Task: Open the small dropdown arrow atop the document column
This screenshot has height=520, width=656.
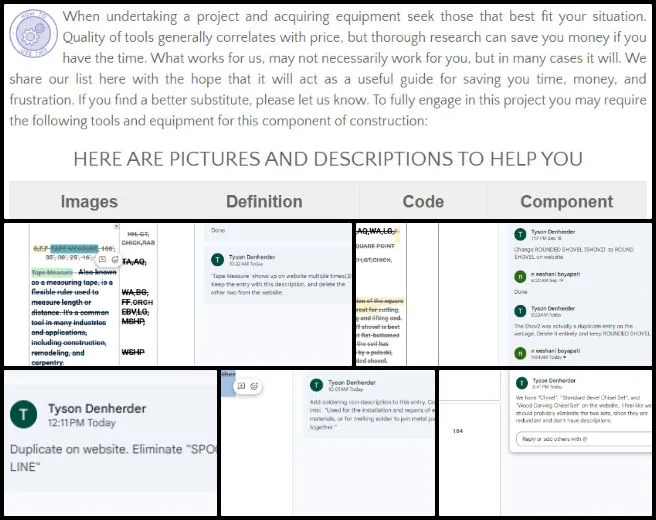Action: pos(116,226)
